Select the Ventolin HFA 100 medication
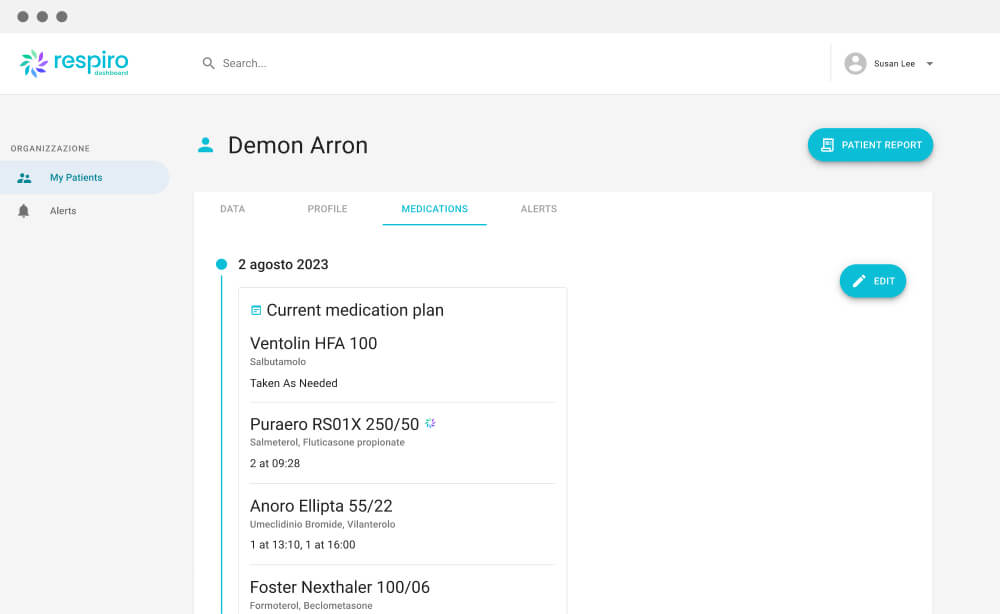This screenshot has height=614, width=1000. click(314, 344)
